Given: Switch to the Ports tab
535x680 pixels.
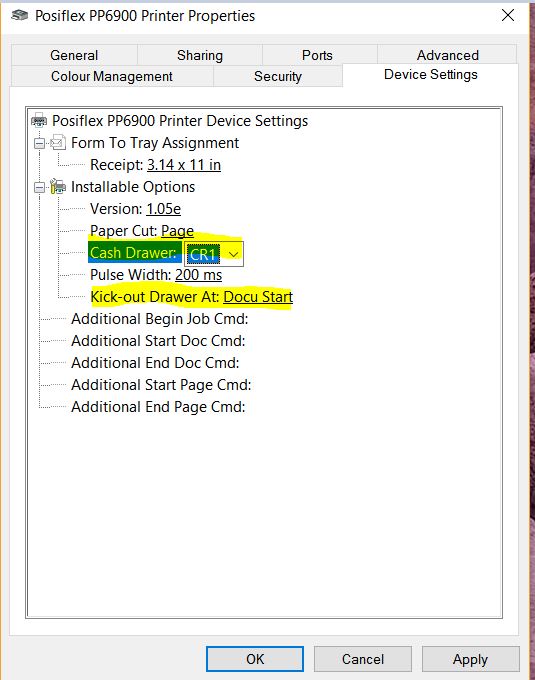Looking at the screenshot, I should coord(317,55).
